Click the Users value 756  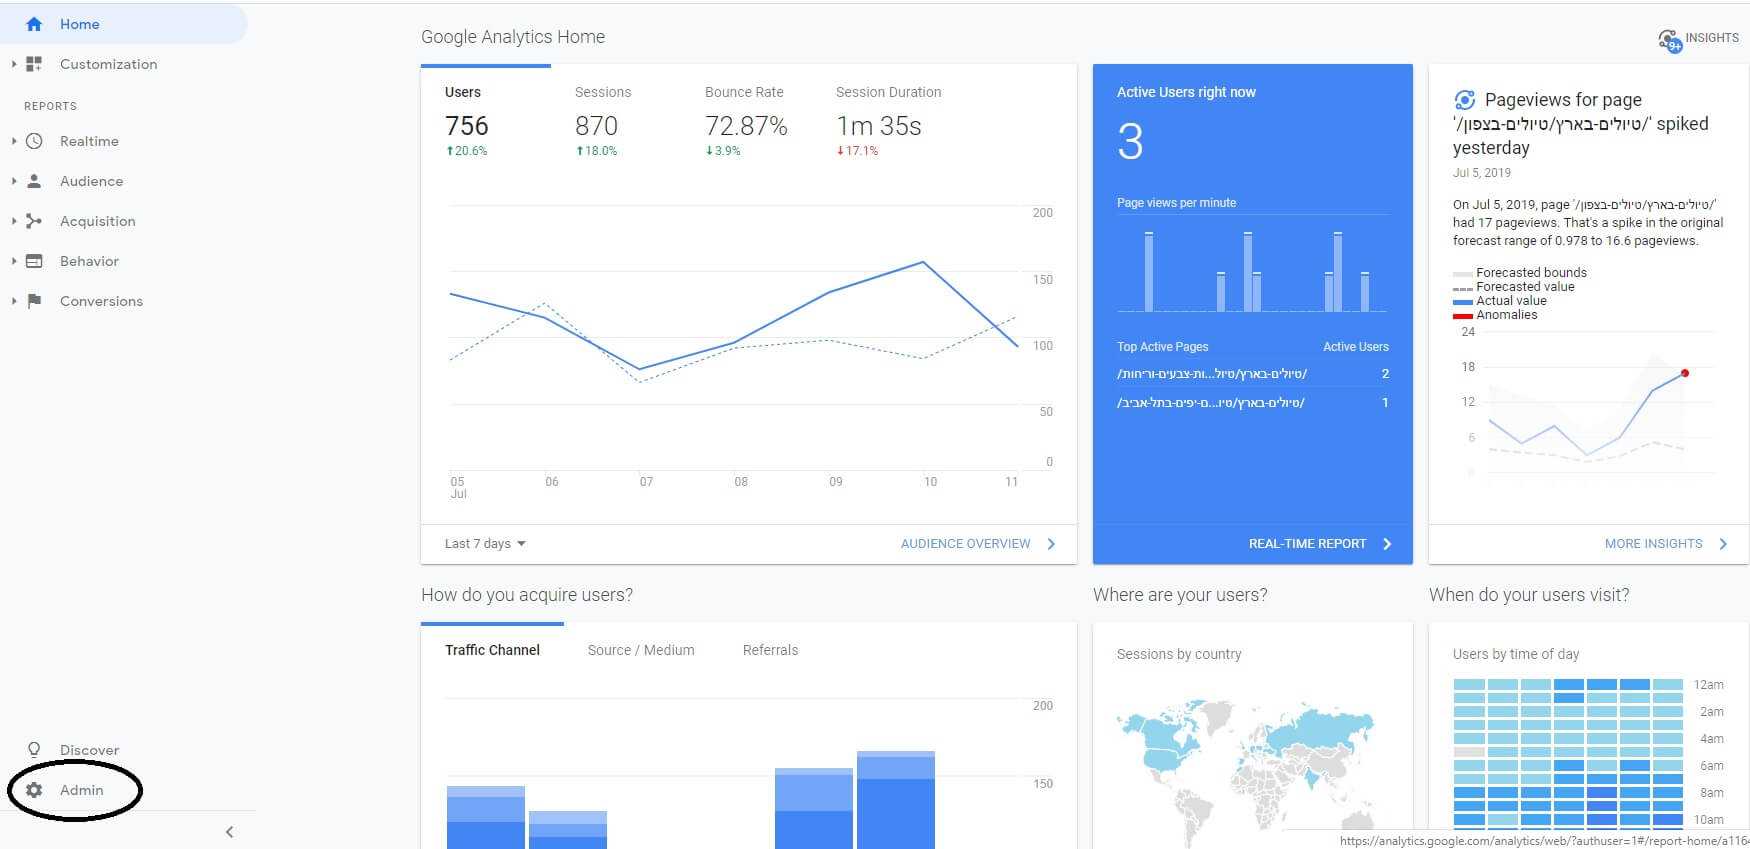point(466,126)
